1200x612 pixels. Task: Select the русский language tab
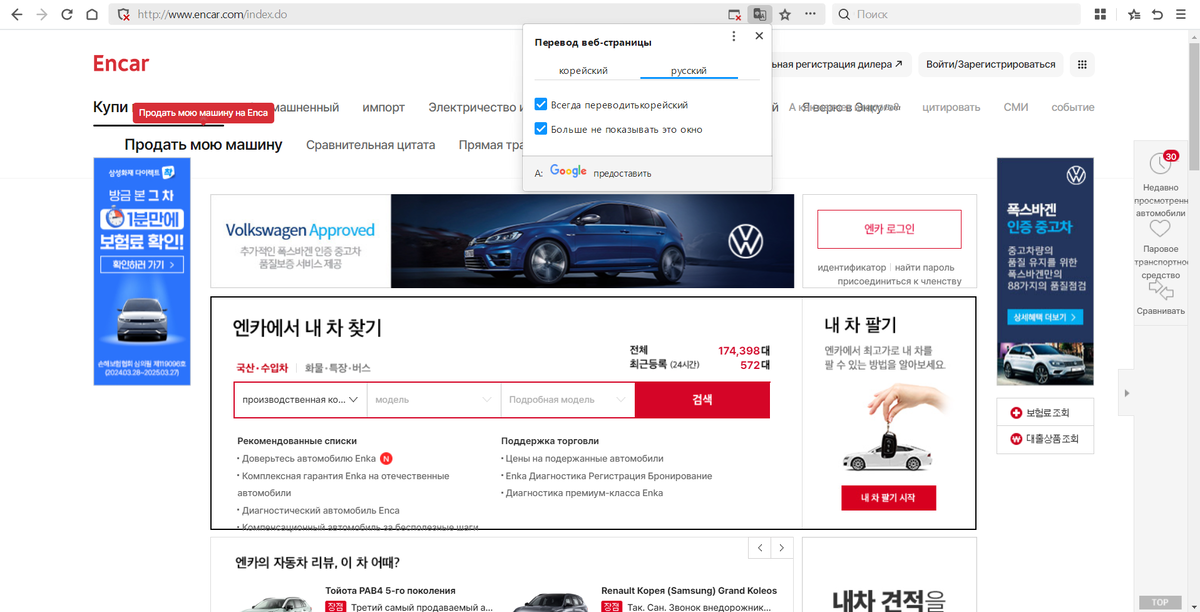pos(689,71)
